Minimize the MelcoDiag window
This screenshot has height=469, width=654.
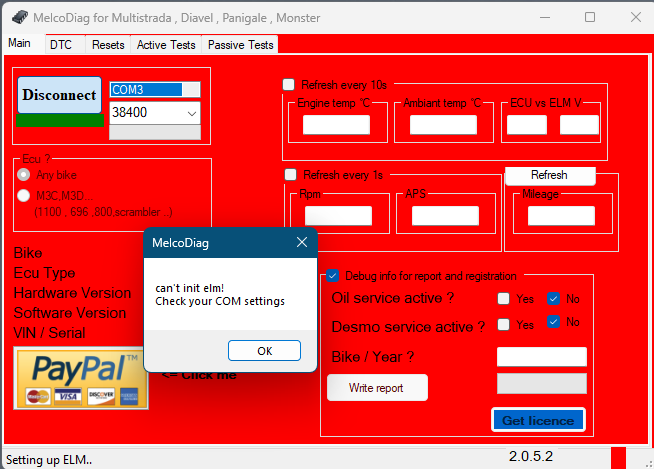[545, 17]
